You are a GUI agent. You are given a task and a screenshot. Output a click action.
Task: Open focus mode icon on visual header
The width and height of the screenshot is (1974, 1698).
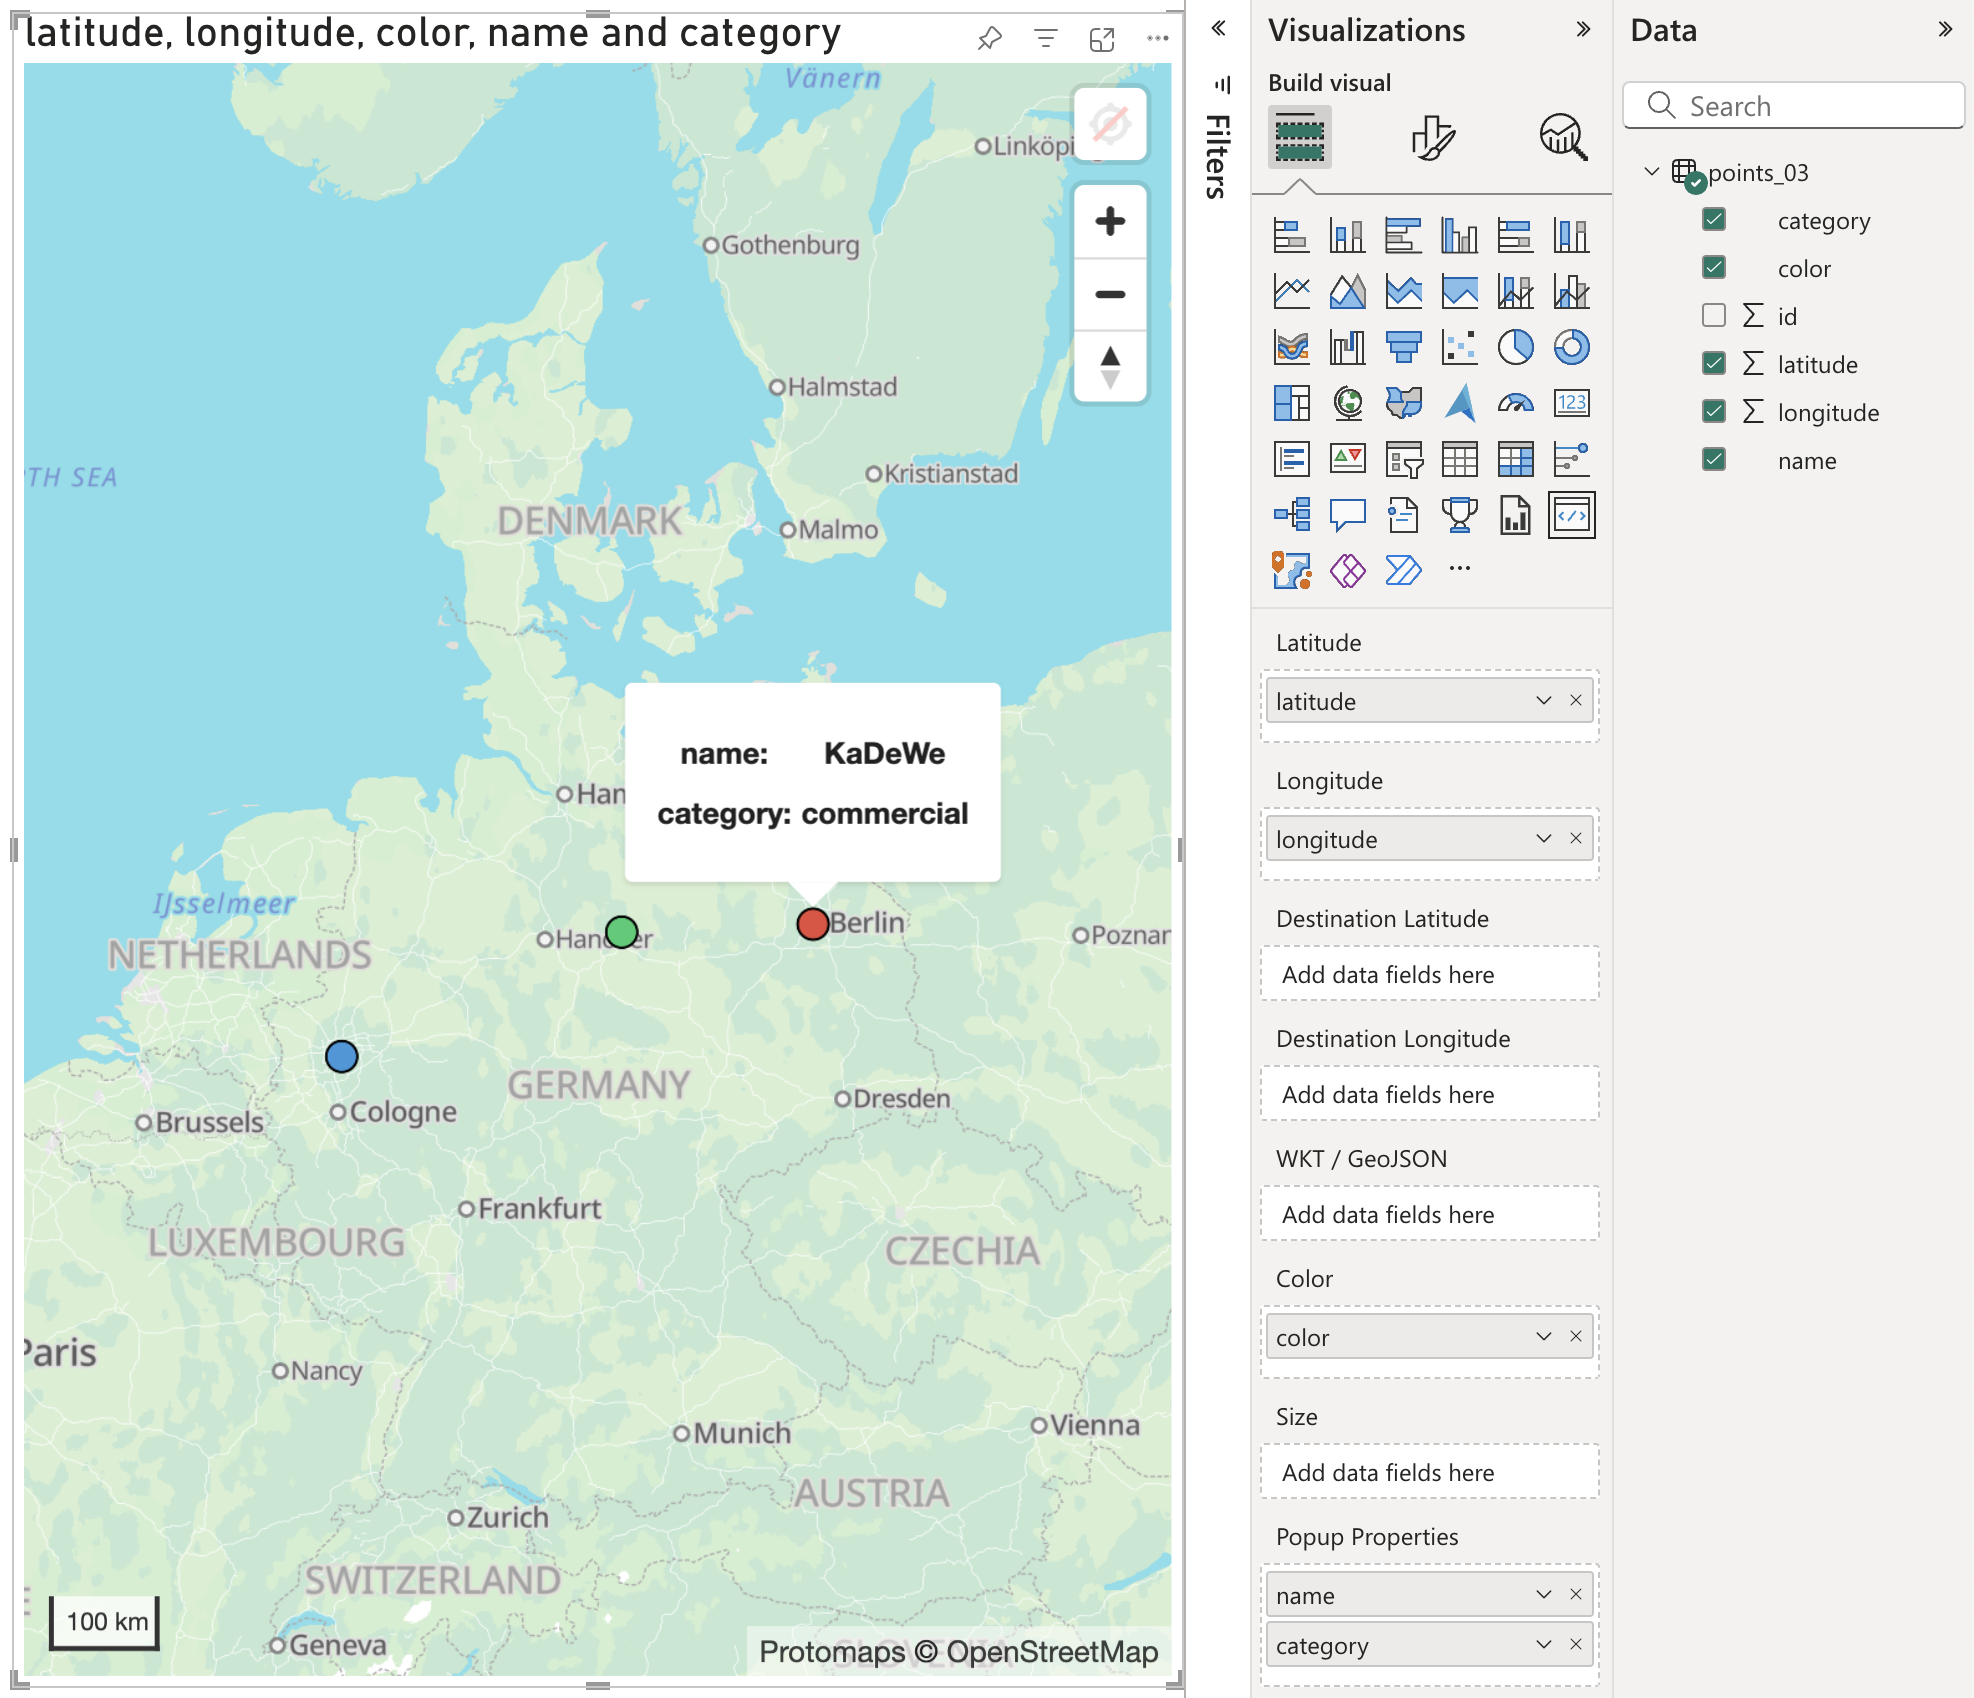1101,39
